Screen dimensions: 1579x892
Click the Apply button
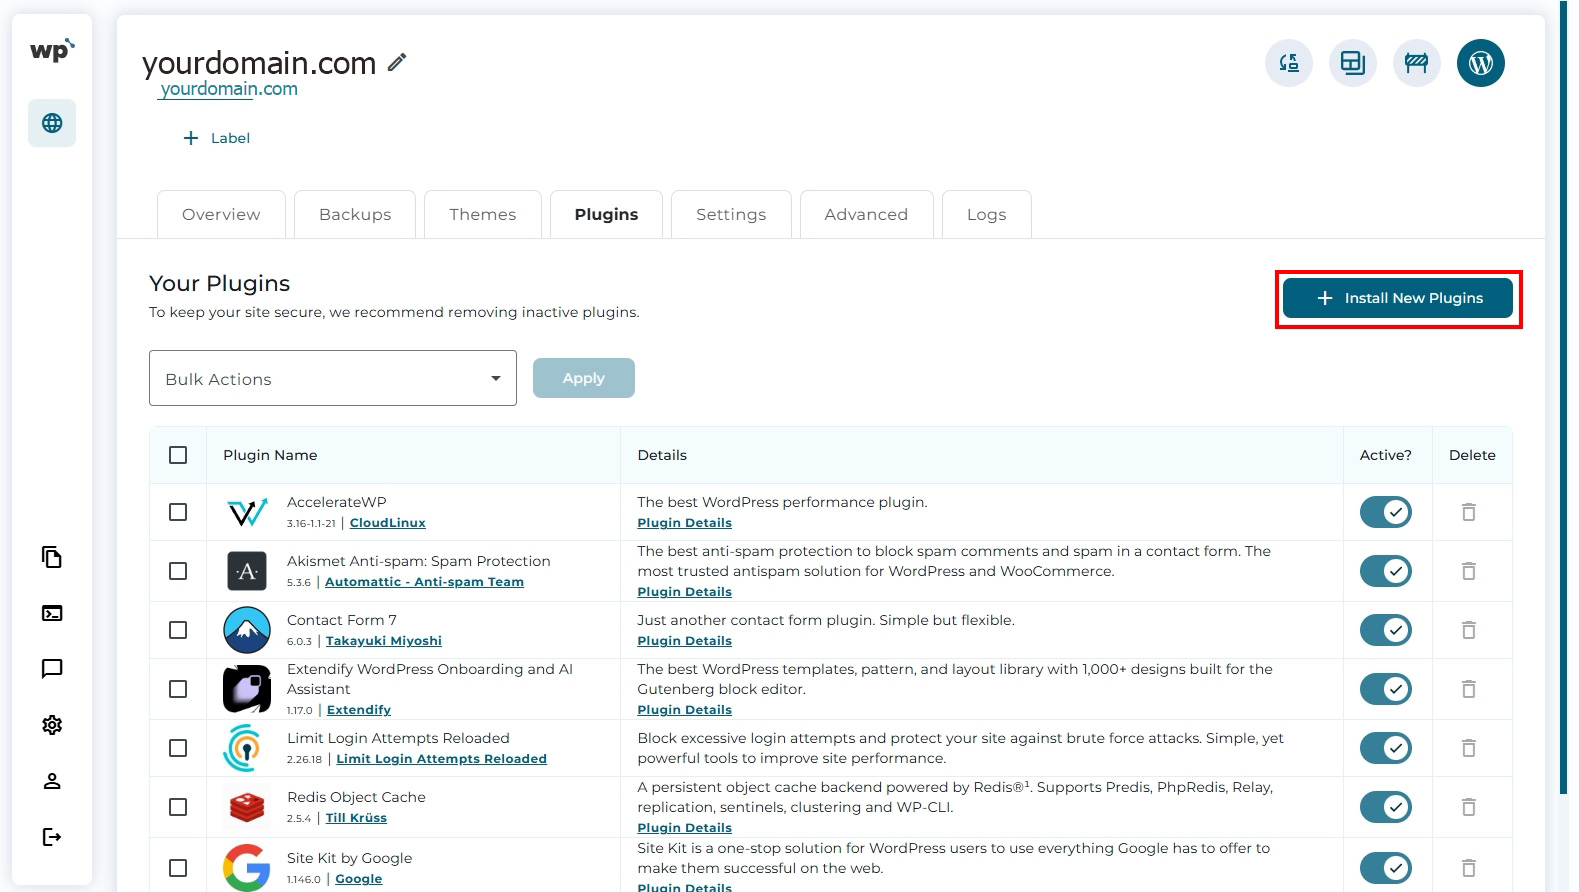[584, 378]
